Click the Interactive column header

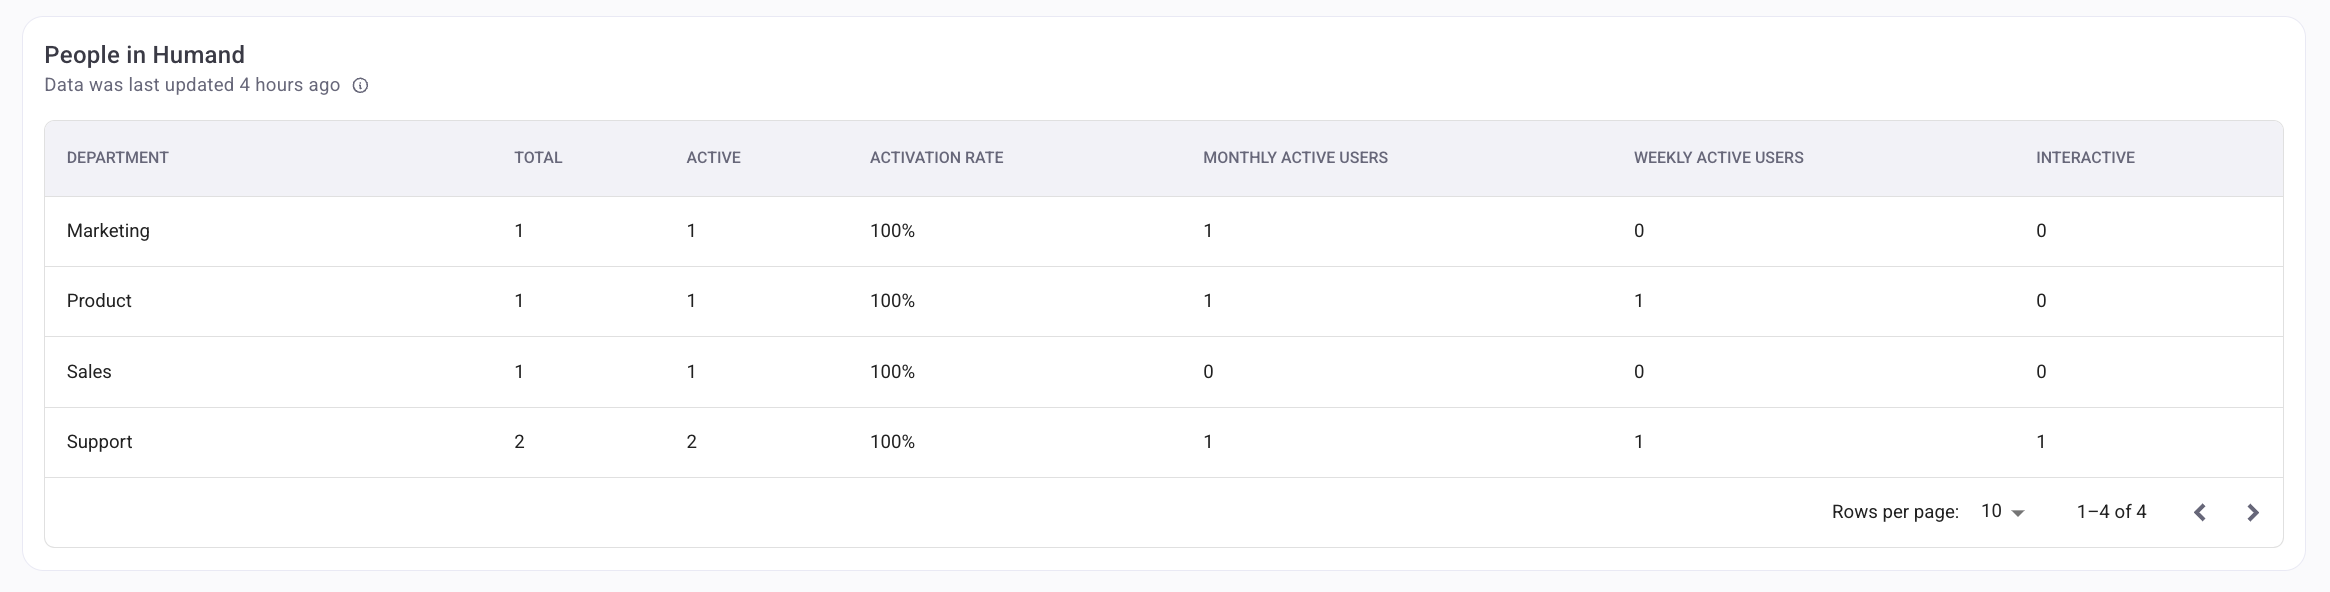pyautogui.click(x=2085, y=158)
